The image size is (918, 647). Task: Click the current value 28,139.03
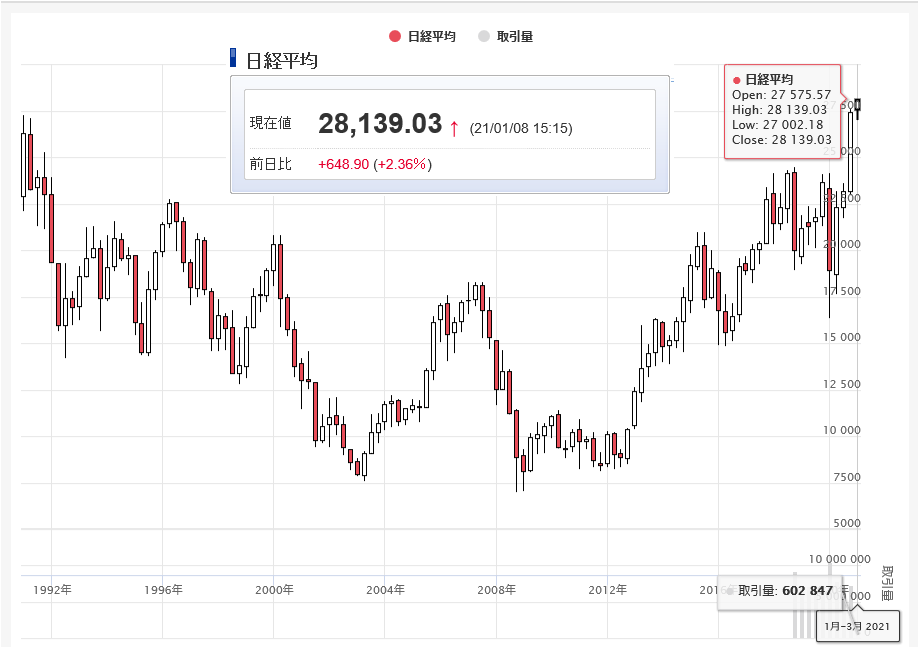tap(380, 124)
